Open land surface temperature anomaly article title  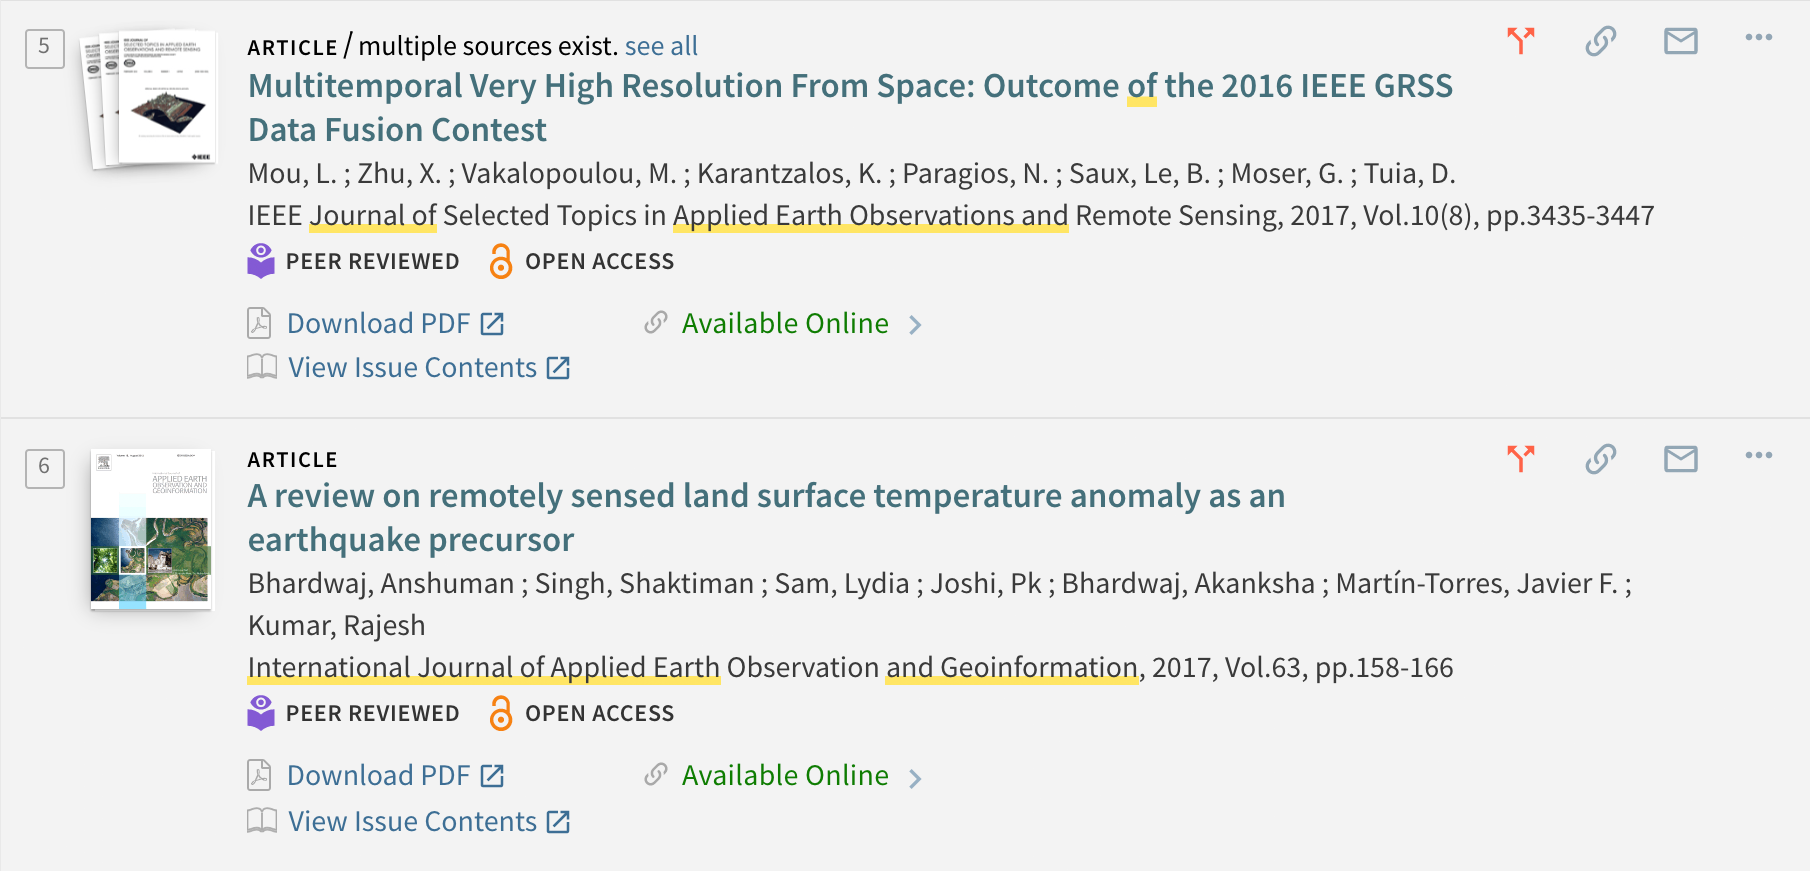point(766,518)
